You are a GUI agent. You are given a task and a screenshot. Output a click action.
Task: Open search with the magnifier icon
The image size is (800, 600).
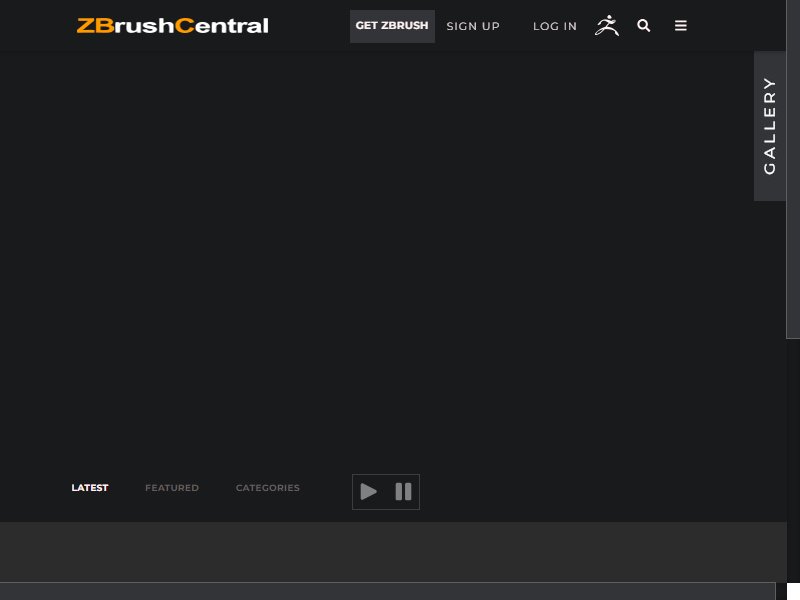point(643,26)
